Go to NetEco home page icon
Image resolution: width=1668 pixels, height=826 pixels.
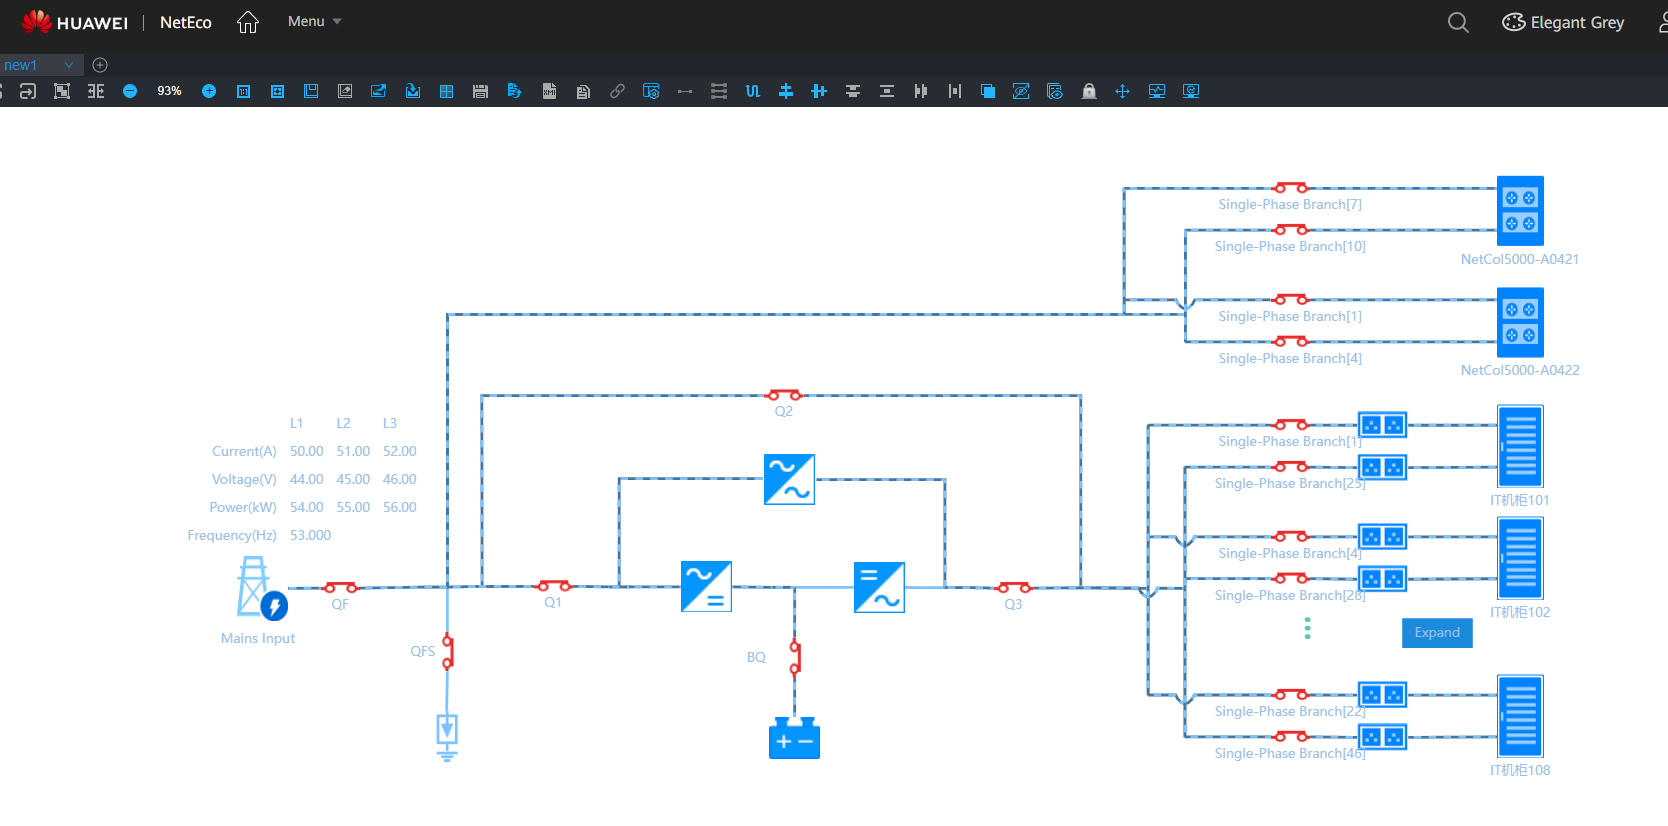pos(248,22)
